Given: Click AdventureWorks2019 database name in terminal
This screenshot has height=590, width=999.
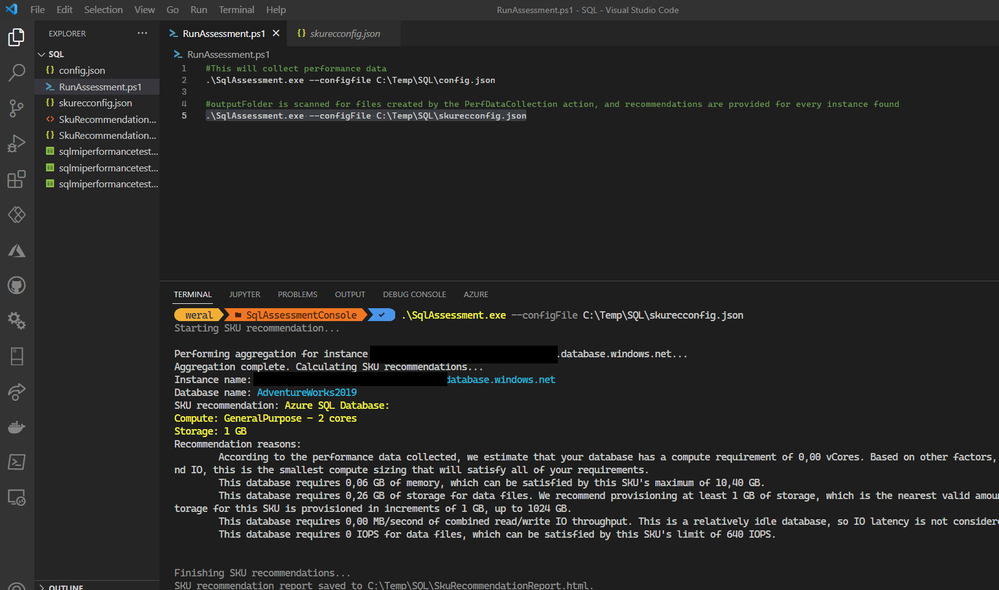Looking at the screenshot, I should tap(306, 392).
